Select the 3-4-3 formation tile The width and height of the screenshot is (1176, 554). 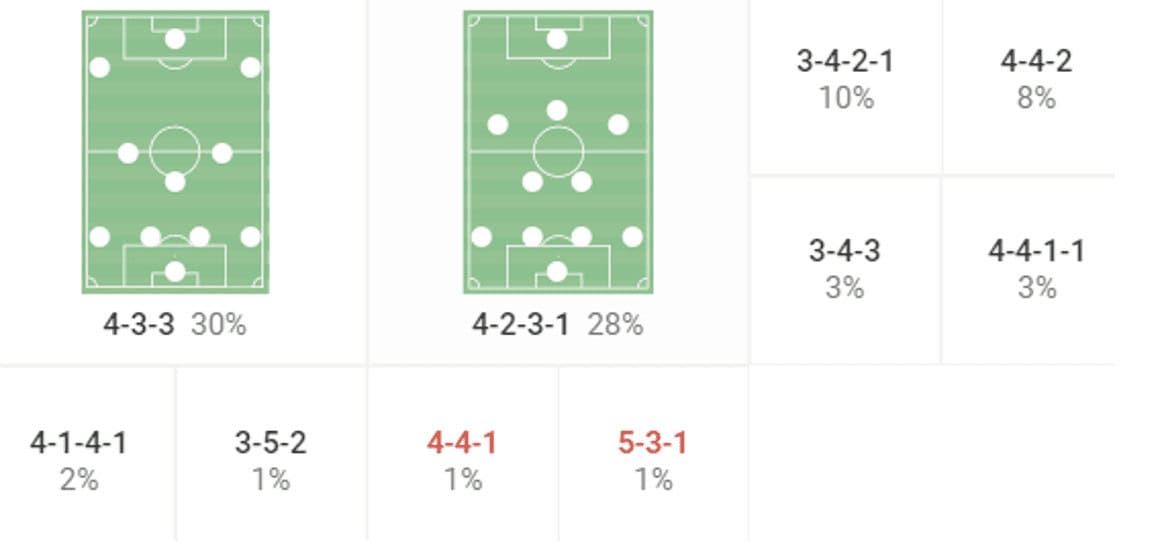pos(845,267)
